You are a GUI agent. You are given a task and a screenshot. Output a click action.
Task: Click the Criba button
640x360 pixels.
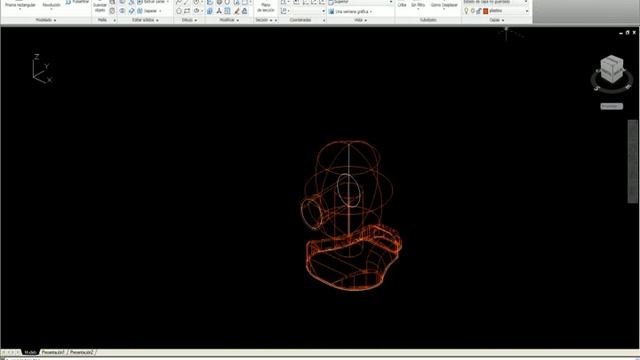(x=402, y=5)
